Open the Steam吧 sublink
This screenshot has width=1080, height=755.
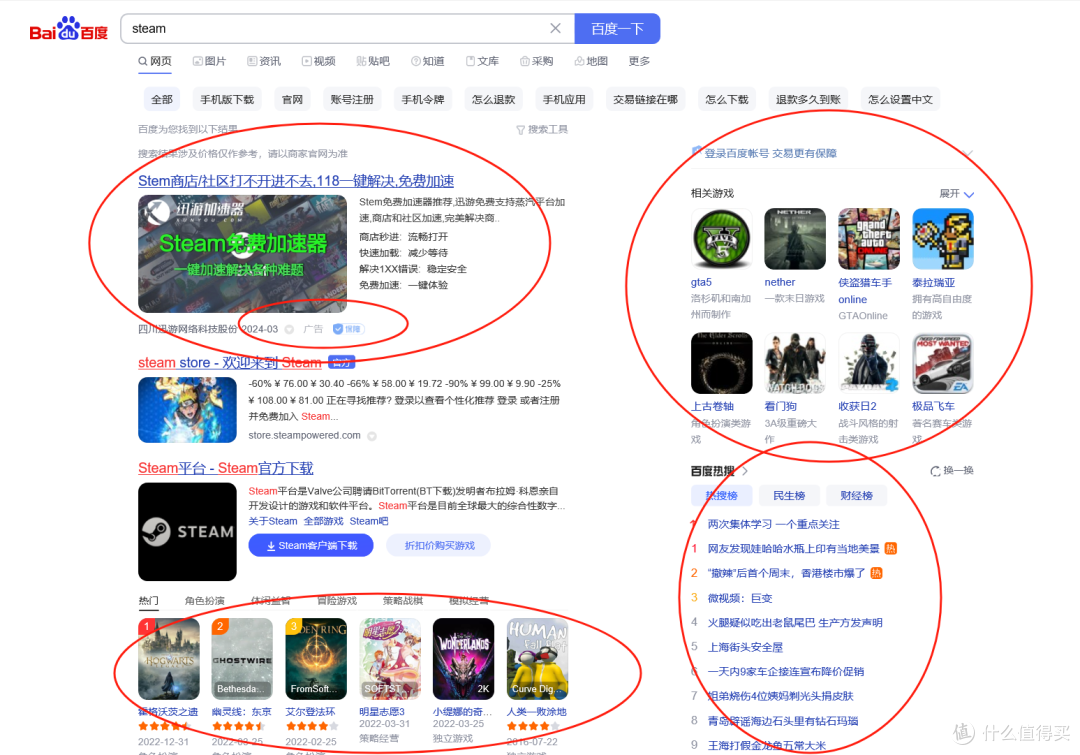coord(368,521)
